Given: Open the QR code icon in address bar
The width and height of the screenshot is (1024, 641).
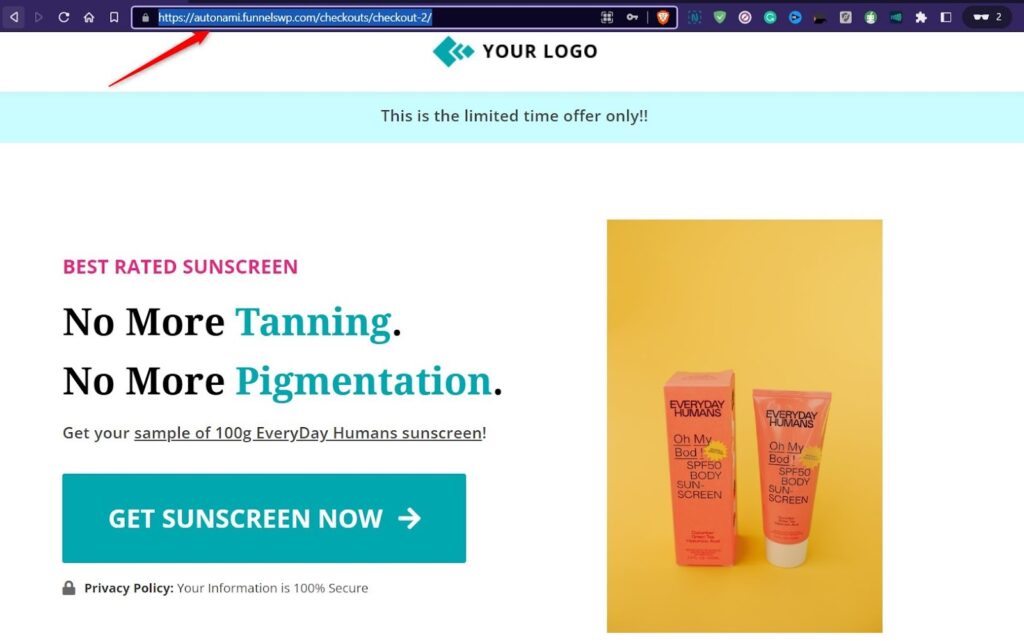Looking at the screenshot, I should point(607,18).
